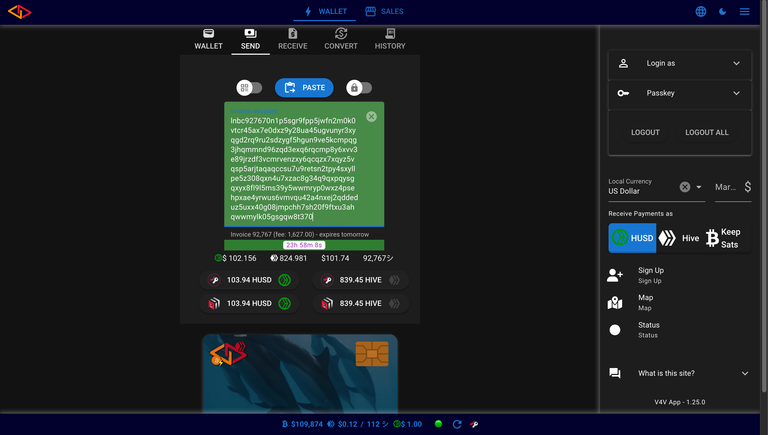Viewport: 768px width, 435px height.
Task: Click the HBD price $1.00
Action: (408, 424)
